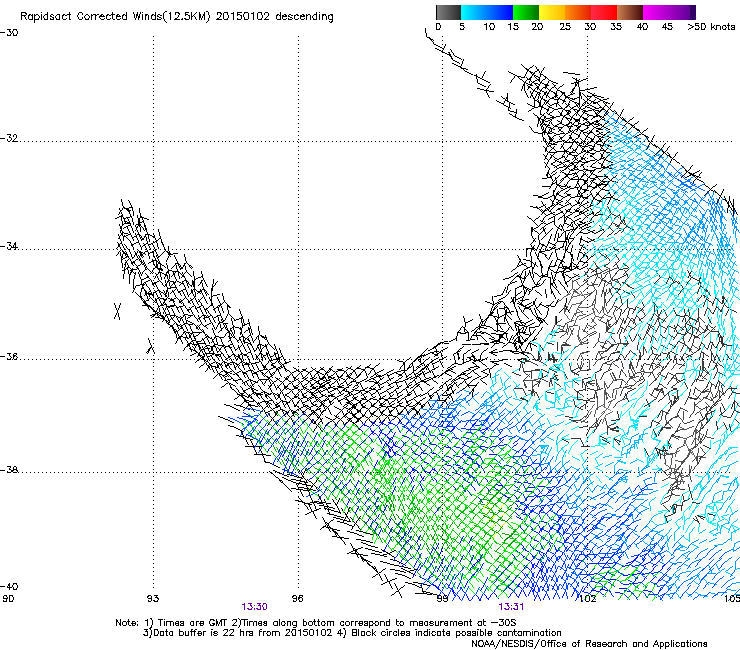
Task: Click the purple '13:30' time label
Action: [x=254, y=607]
